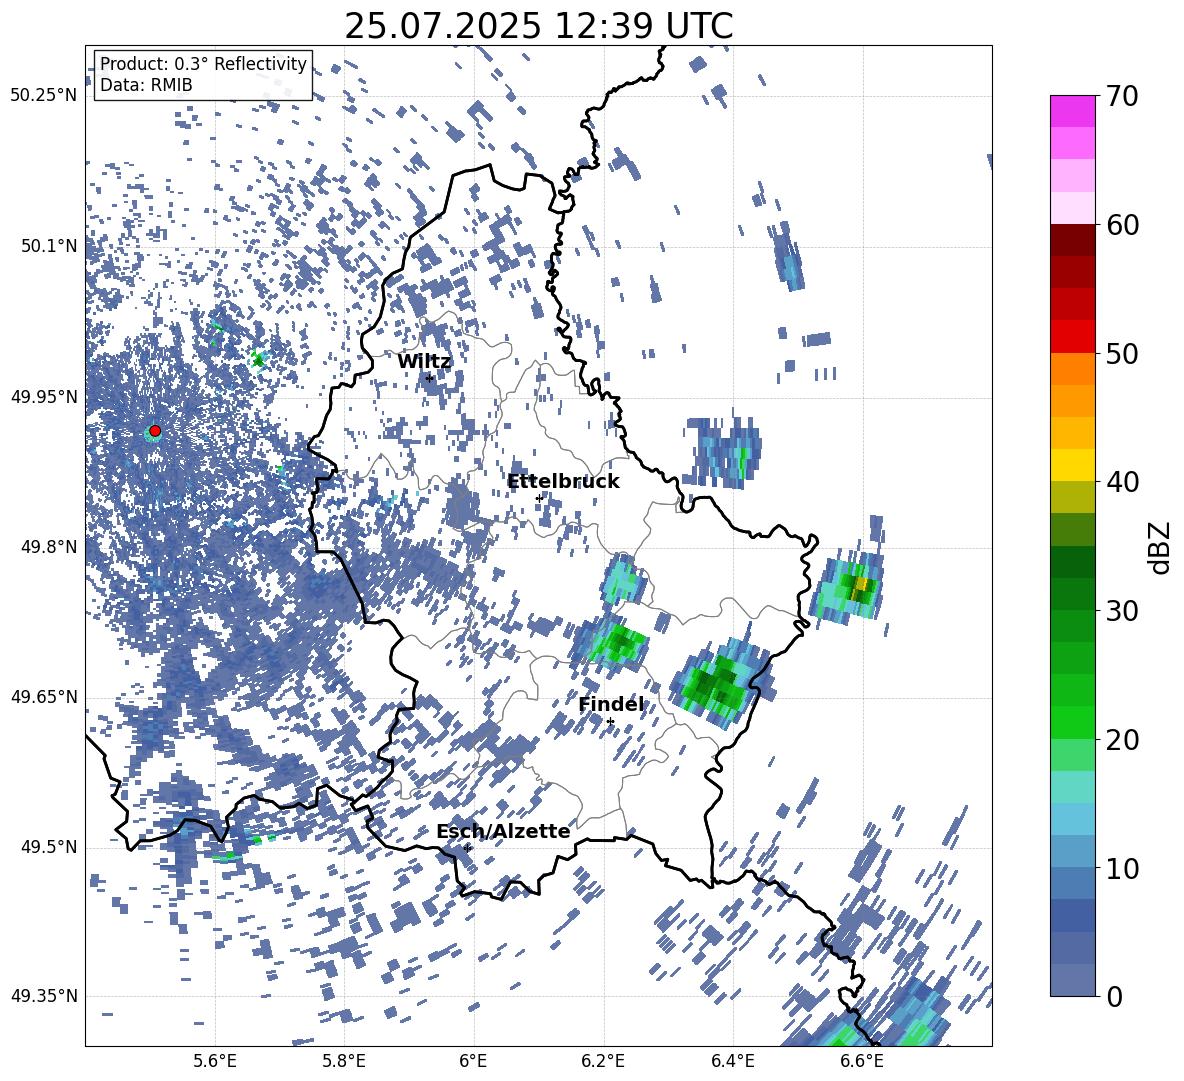
Task: Click the 10 colorbar tick label
Action: pos(1121,868)
